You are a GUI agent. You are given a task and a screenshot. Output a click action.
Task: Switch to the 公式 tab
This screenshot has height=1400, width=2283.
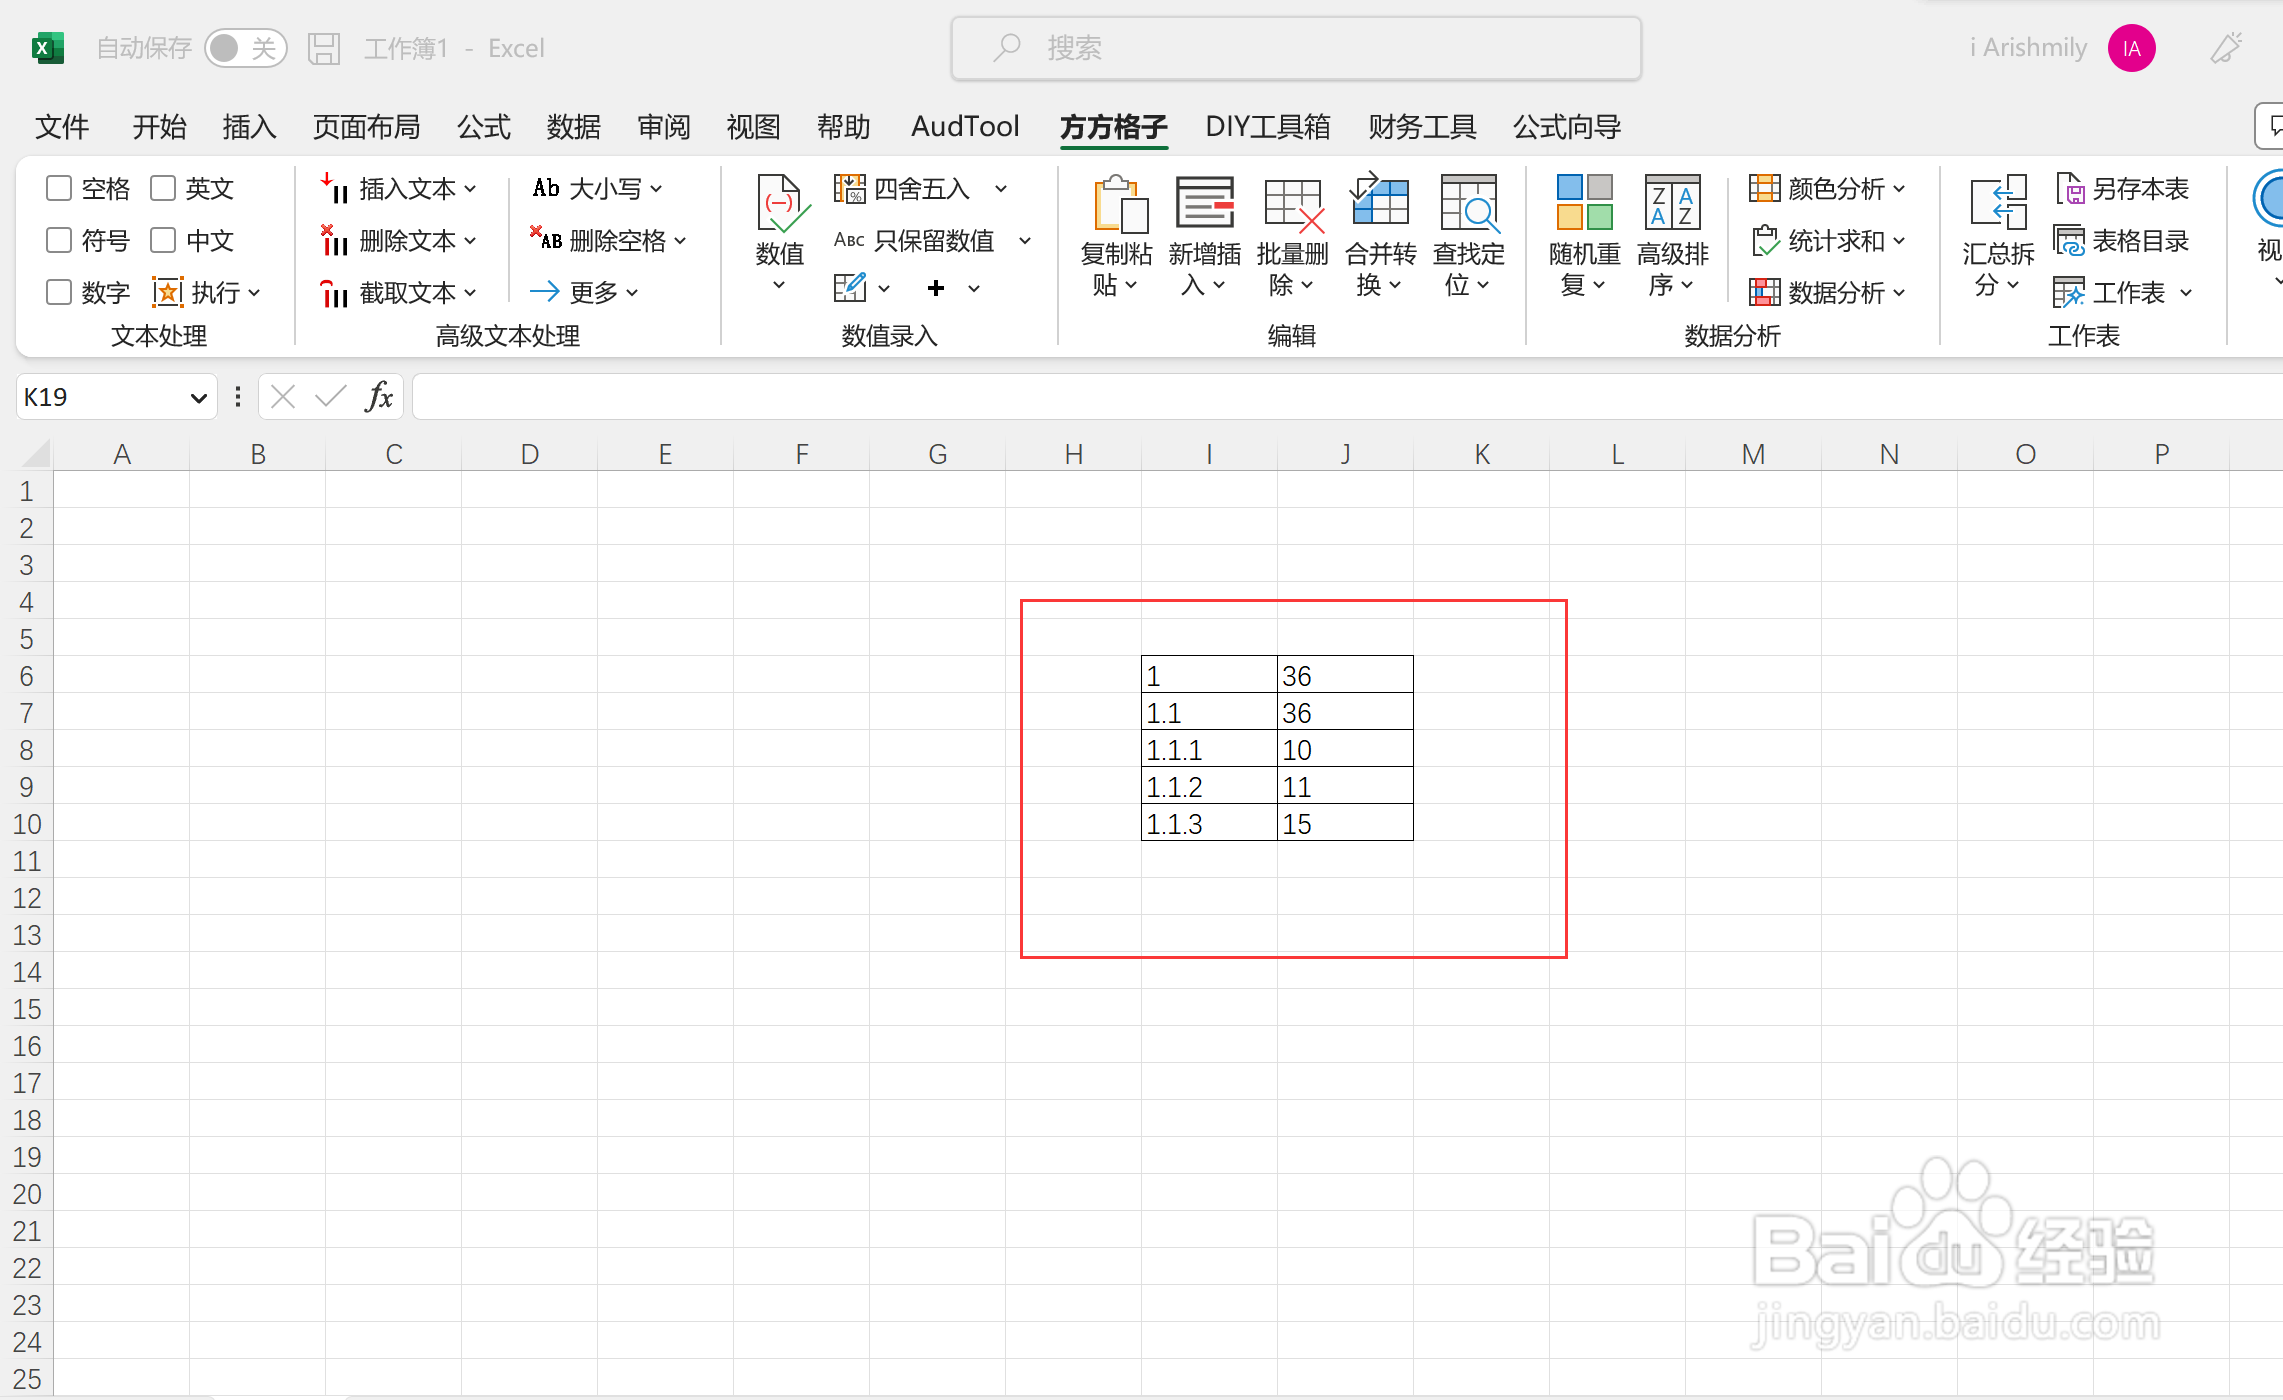(x=484, y=127)
